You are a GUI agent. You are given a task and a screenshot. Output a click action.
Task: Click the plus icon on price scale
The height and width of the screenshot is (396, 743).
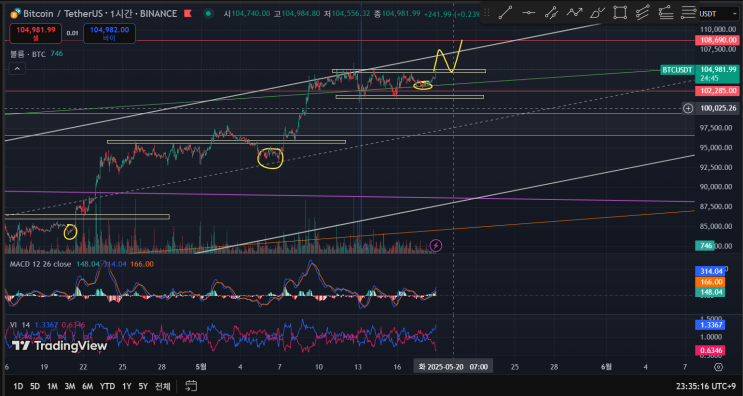coord(688,108)
